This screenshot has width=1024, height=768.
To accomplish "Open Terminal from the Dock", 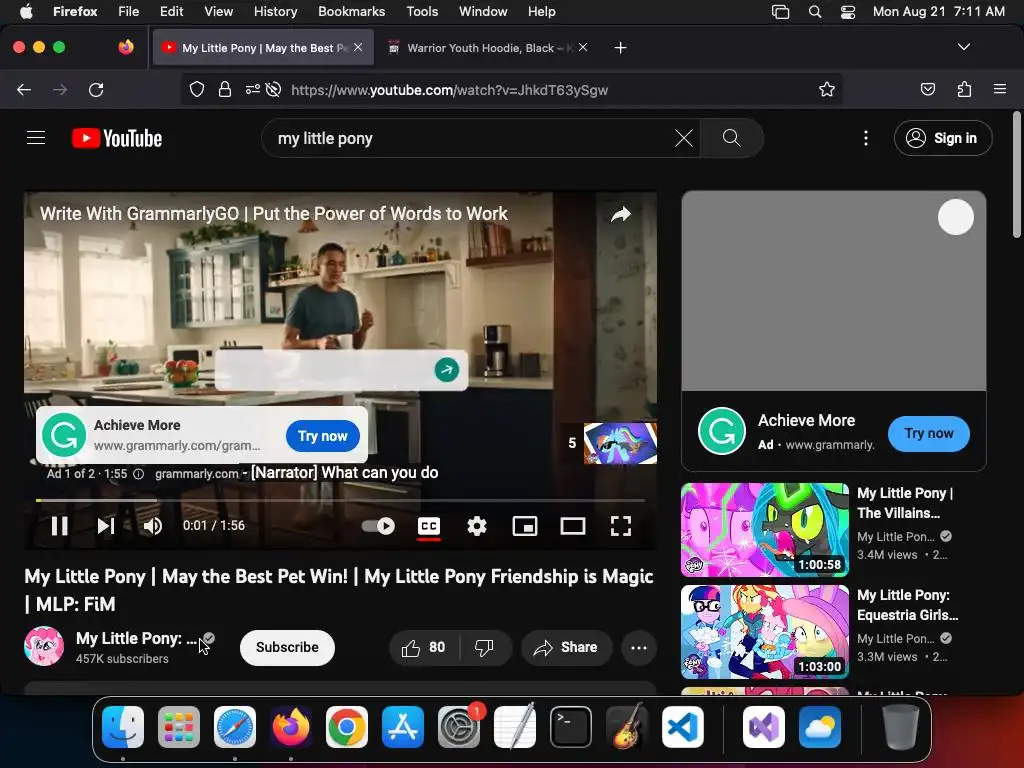I will (571, 727).
